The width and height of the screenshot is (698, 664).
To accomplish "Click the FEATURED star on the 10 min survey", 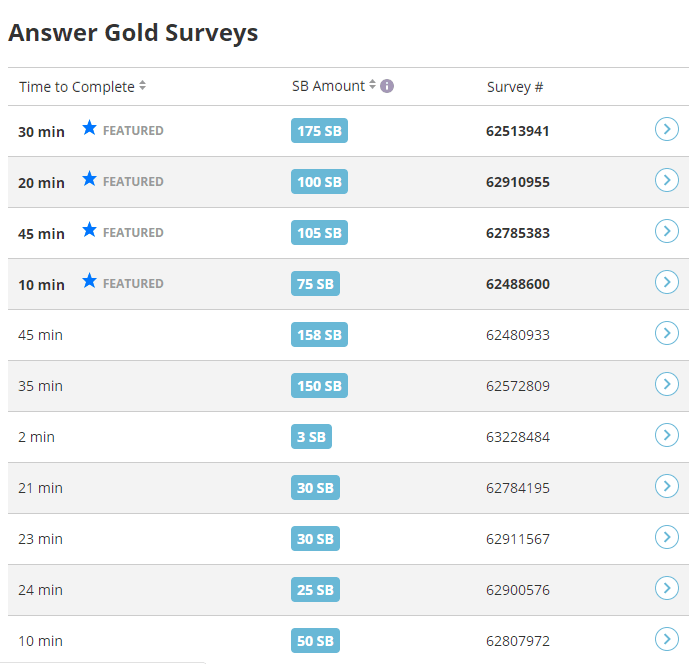I will click(89, 281).
